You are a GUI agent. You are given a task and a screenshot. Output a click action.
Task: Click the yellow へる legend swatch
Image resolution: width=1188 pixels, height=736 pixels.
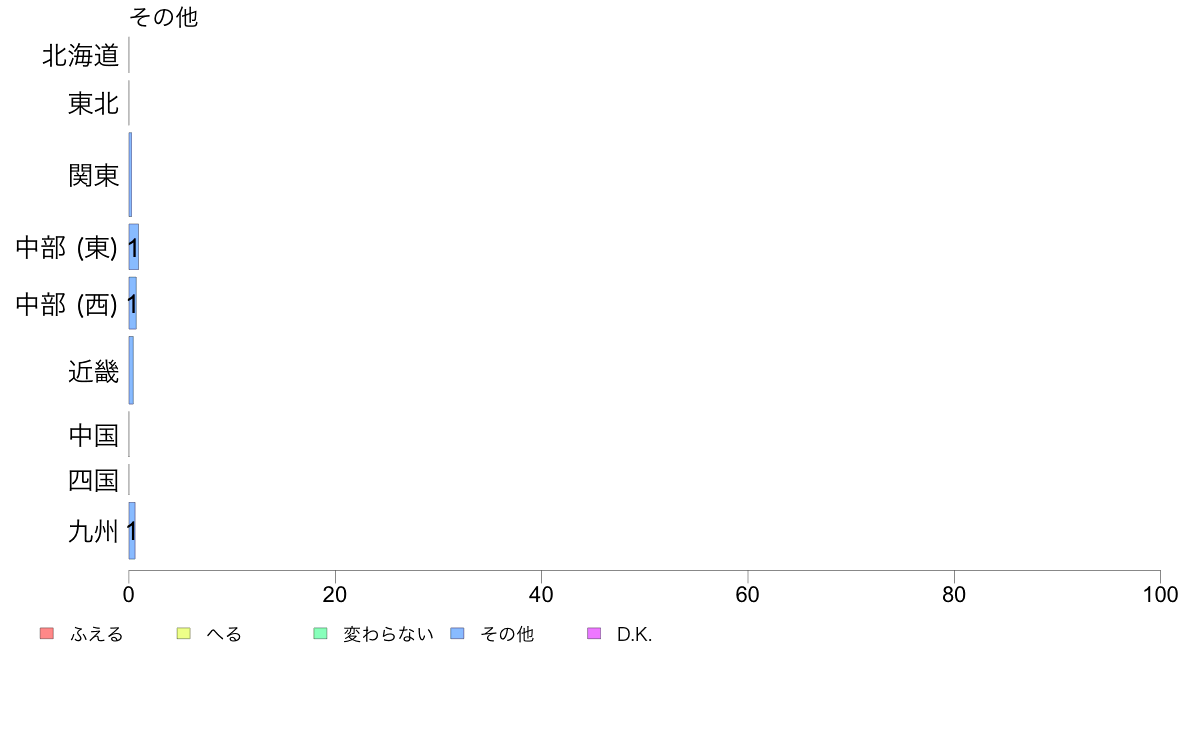coord(183,634)
